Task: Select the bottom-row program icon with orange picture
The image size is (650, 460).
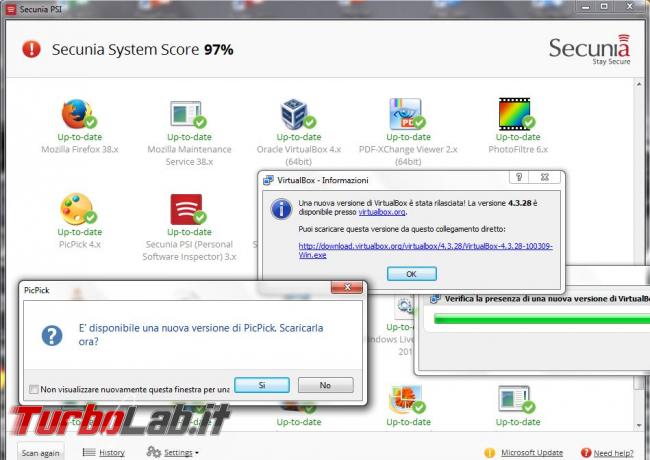Action: click(407, 399)
